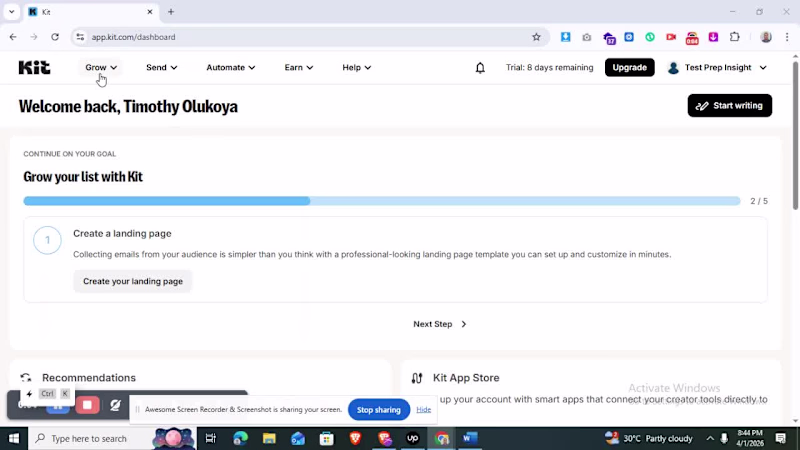
Task: Go back to the previous page
Action: click(x=13, y=37)
